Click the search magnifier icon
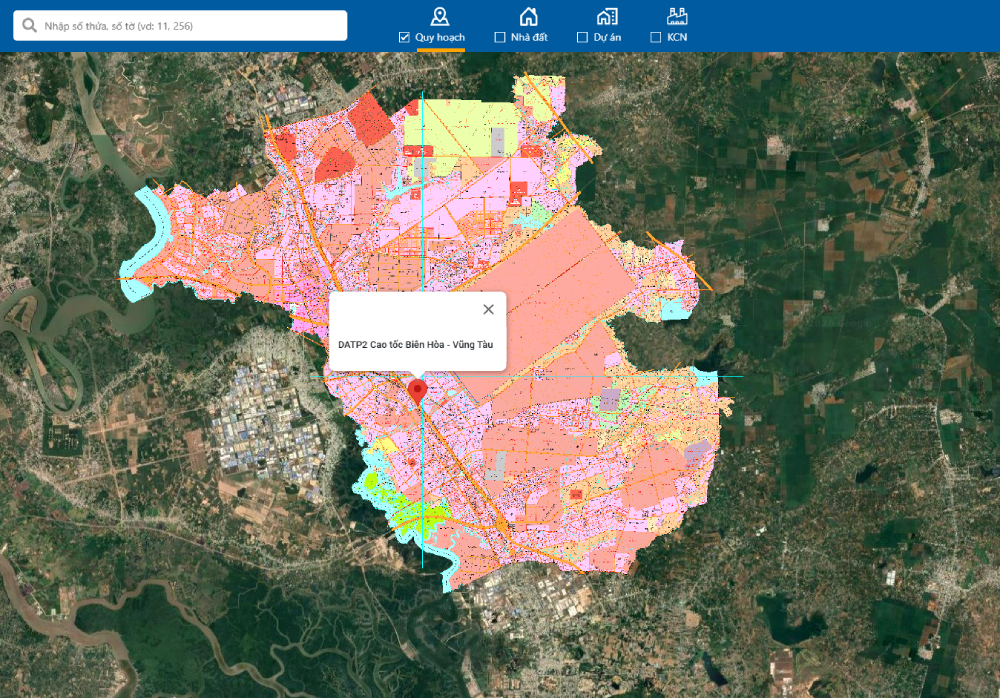This screenshot has width=1000, height=698. 29,26
